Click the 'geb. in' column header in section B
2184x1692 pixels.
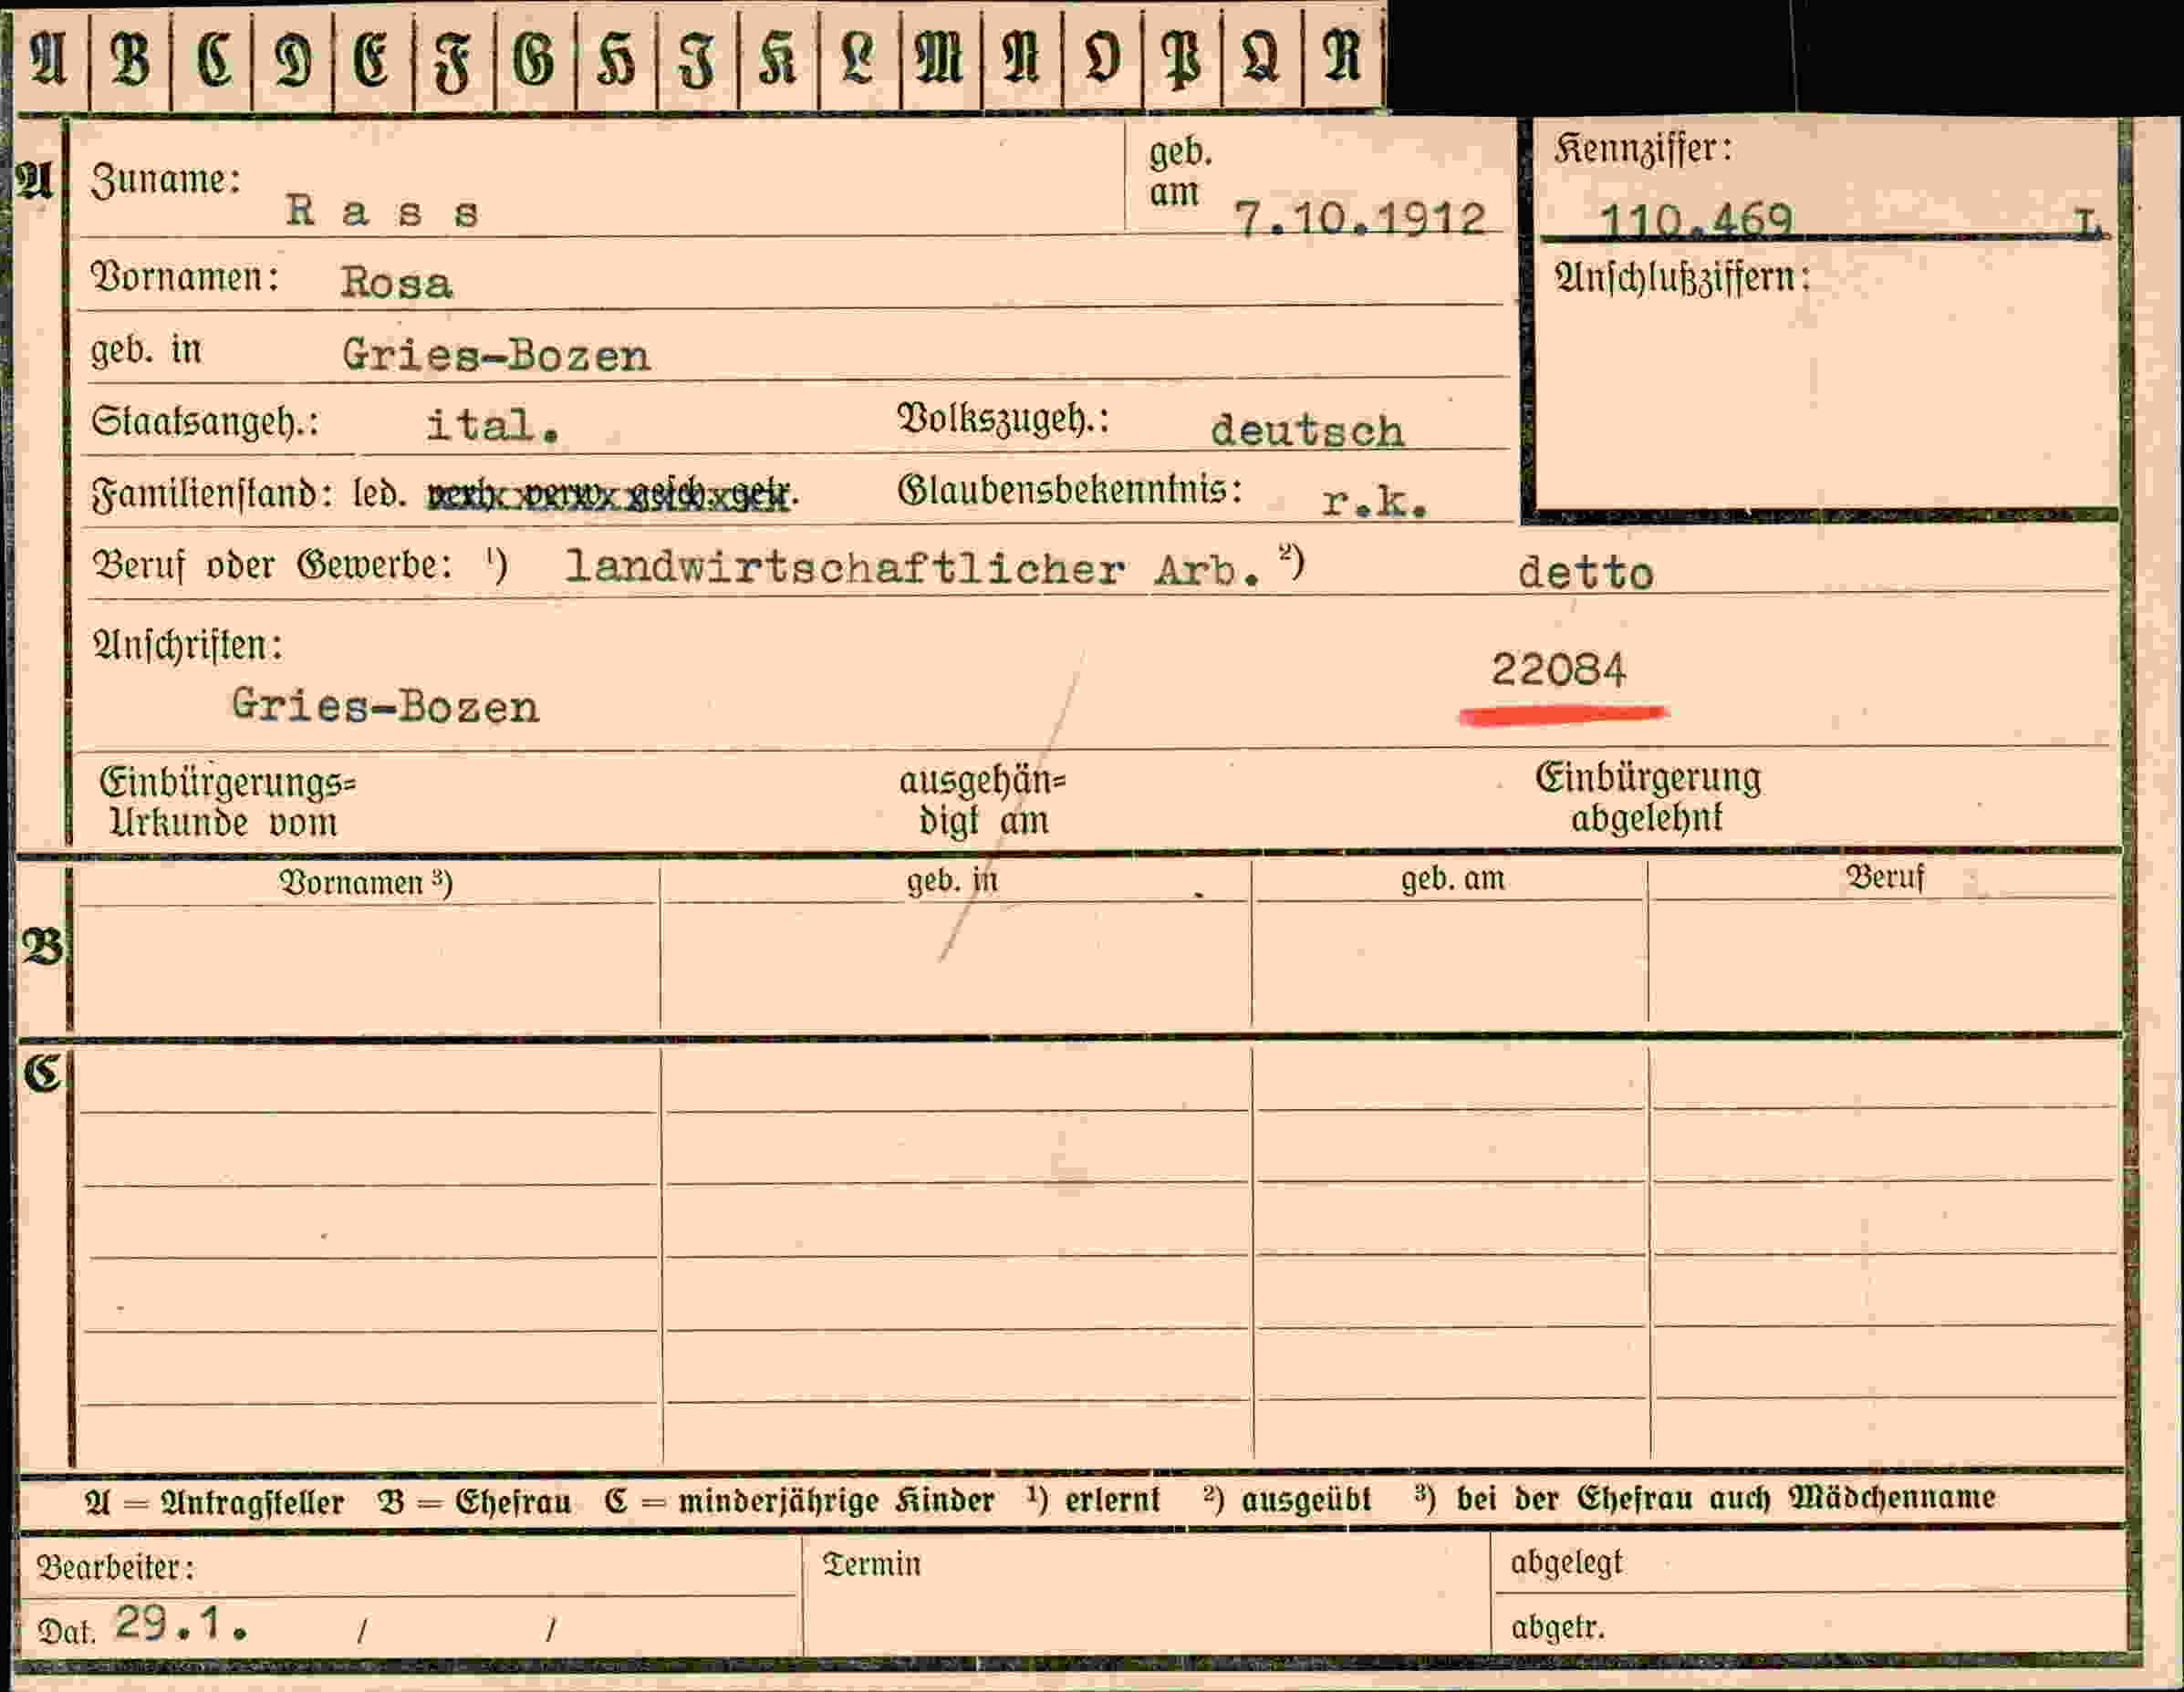(x=952, y=880)
